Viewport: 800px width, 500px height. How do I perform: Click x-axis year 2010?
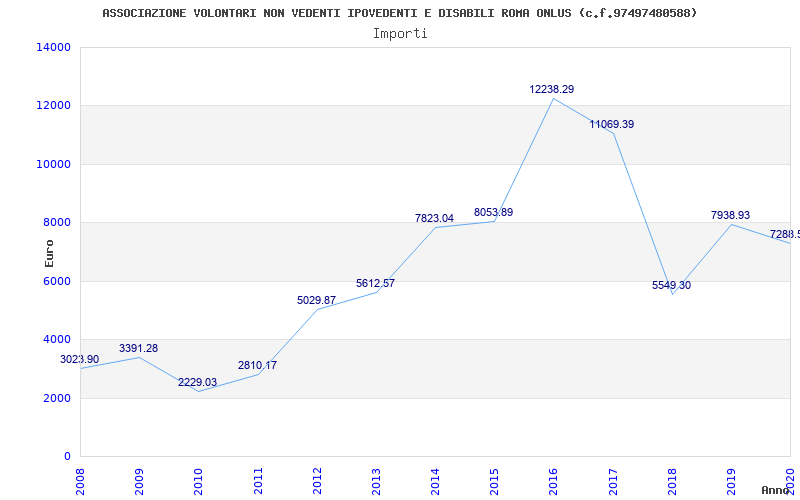(199, 481)
